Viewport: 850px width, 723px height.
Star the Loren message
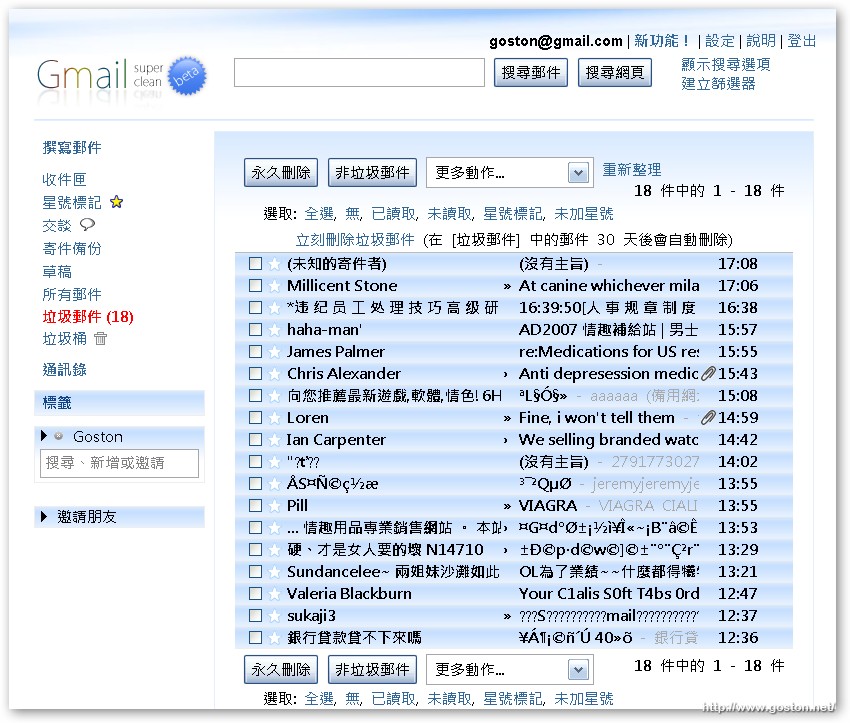pyautogui.click(x=274, y=418)
